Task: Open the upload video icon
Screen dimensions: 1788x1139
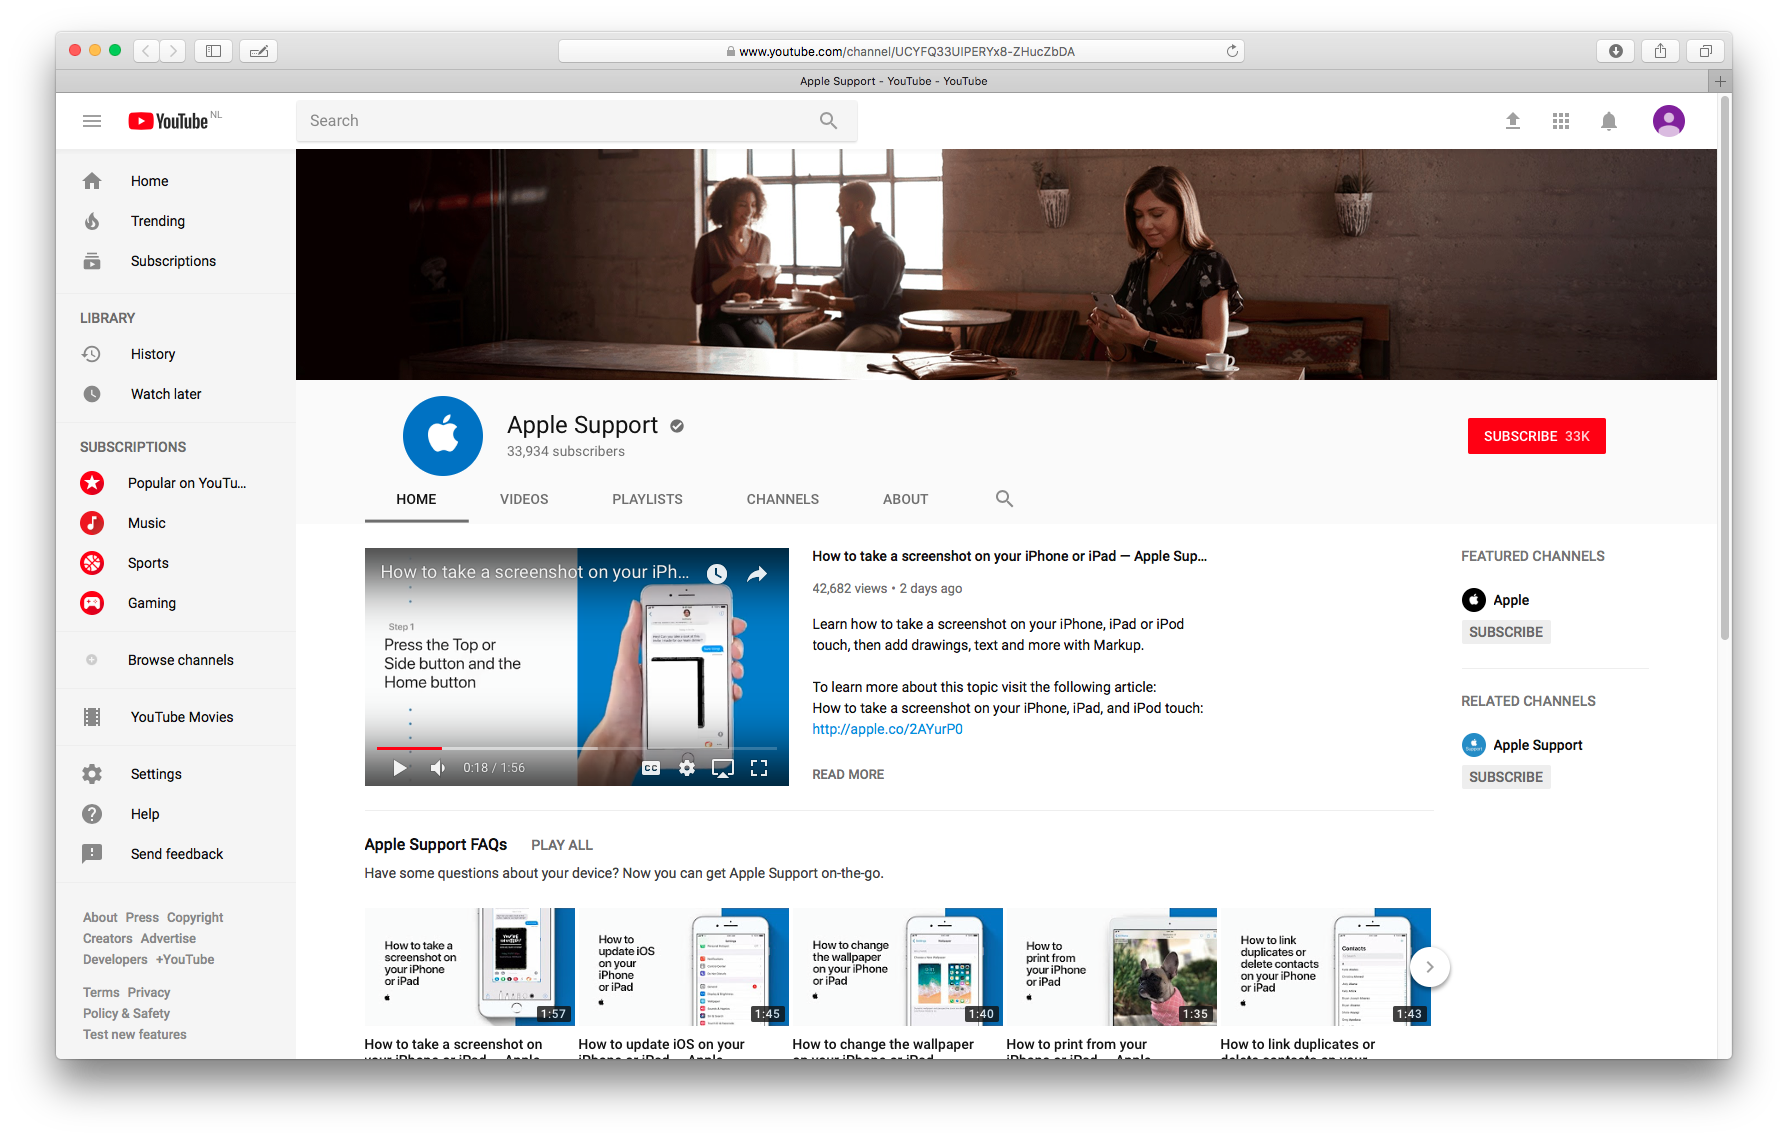Action: (x=1513, y=121)
